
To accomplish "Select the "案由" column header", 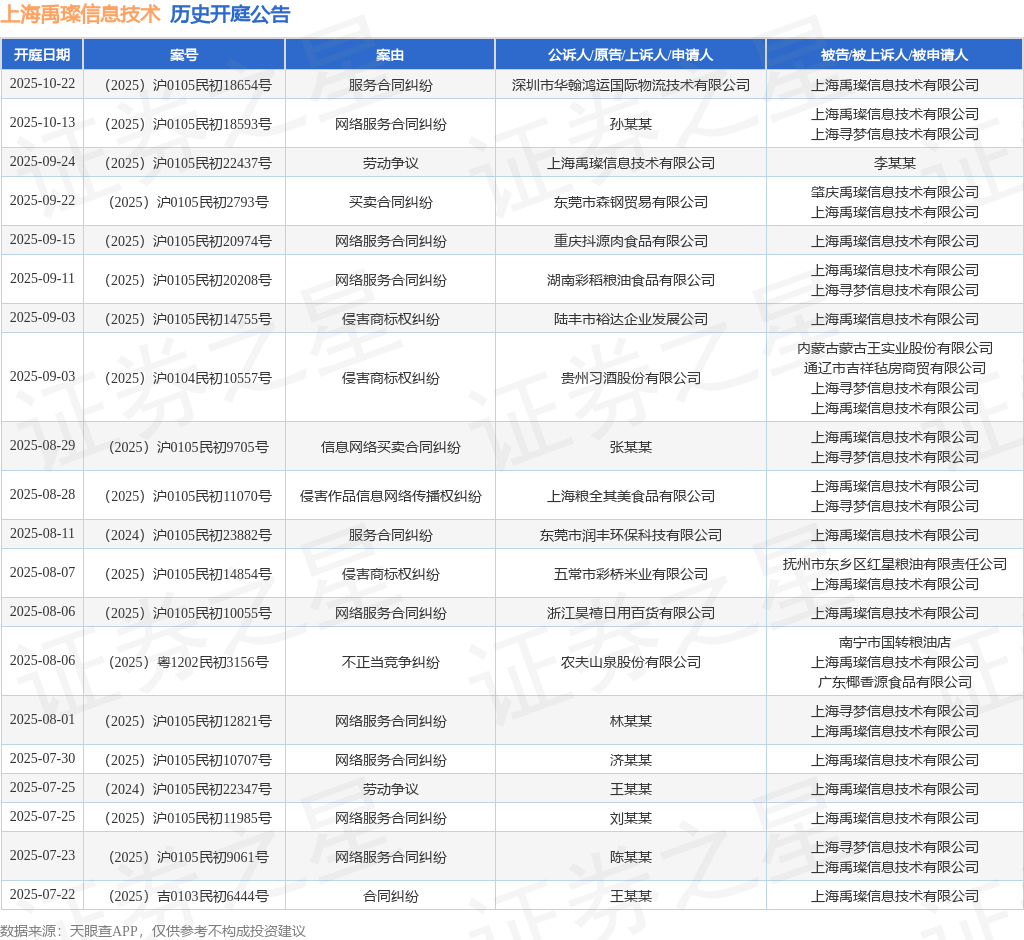I will [390, 55].
